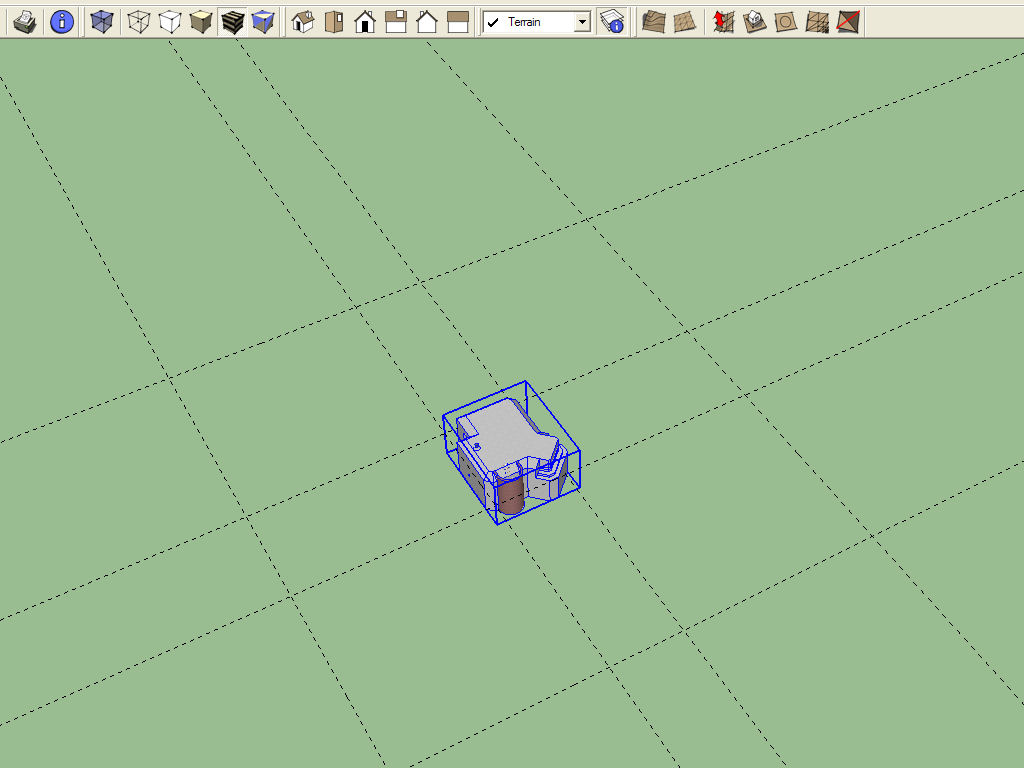The image size is (1024, 768).
Task: Expand the Terrain layer dropdown
Action: point(582,22)
